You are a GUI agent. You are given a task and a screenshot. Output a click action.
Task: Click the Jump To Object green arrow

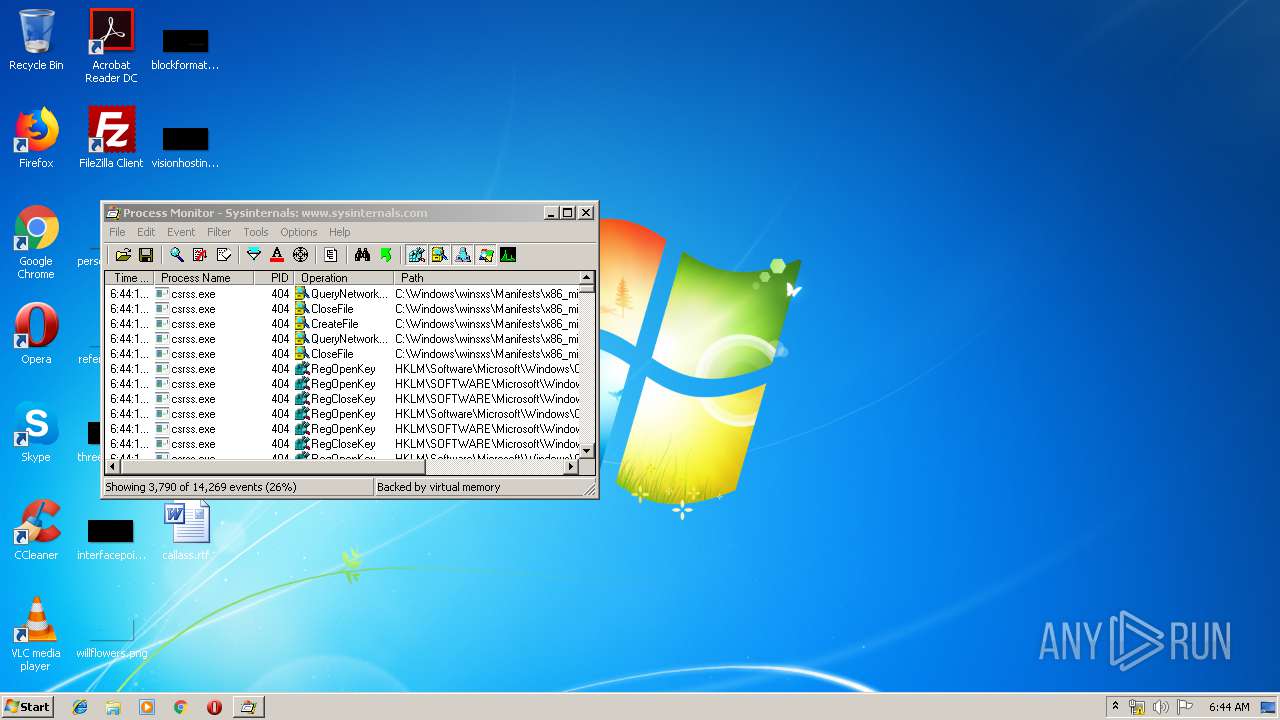[385, 255]
